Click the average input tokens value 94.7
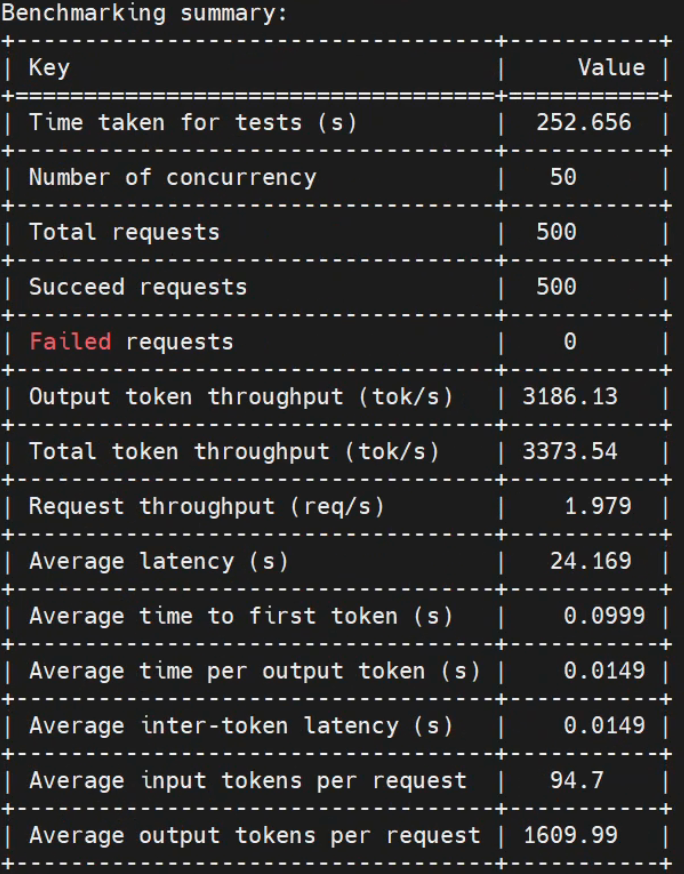This screenshot has height=874, width=684. pyautogui.click(x=577, y=780)
